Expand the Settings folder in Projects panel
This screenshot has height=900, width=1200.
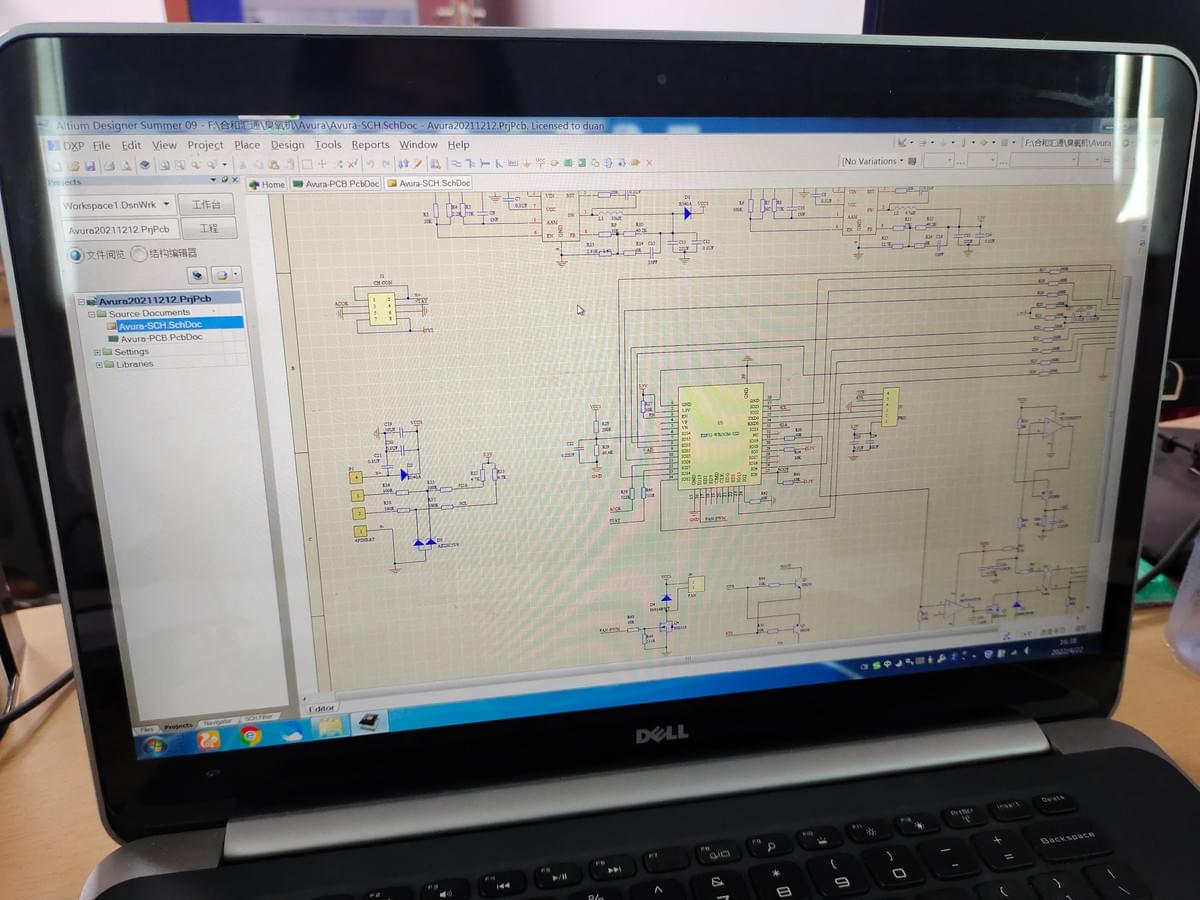click(x=97, y=351)
